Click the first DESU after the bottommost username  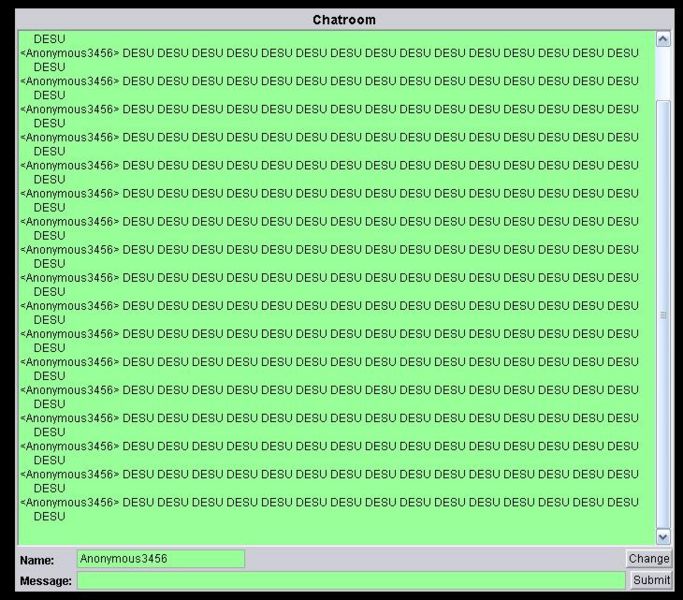click(138, 502)
